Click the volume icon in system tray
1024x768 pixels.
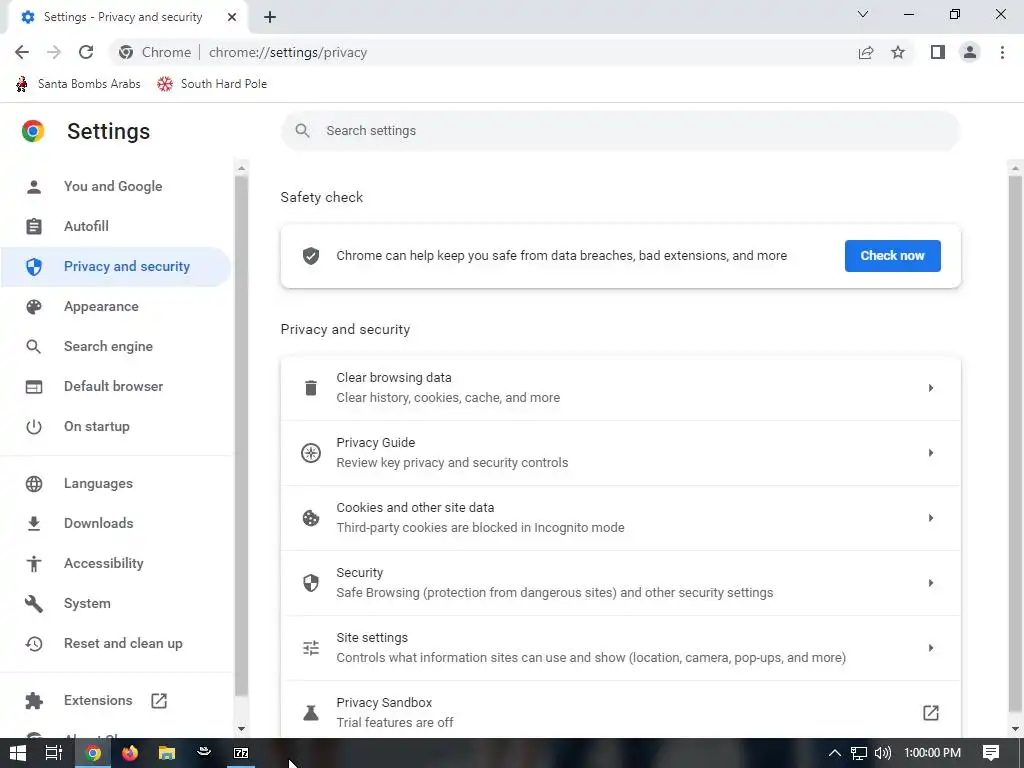pyautogui.click(x=883, y=753)
